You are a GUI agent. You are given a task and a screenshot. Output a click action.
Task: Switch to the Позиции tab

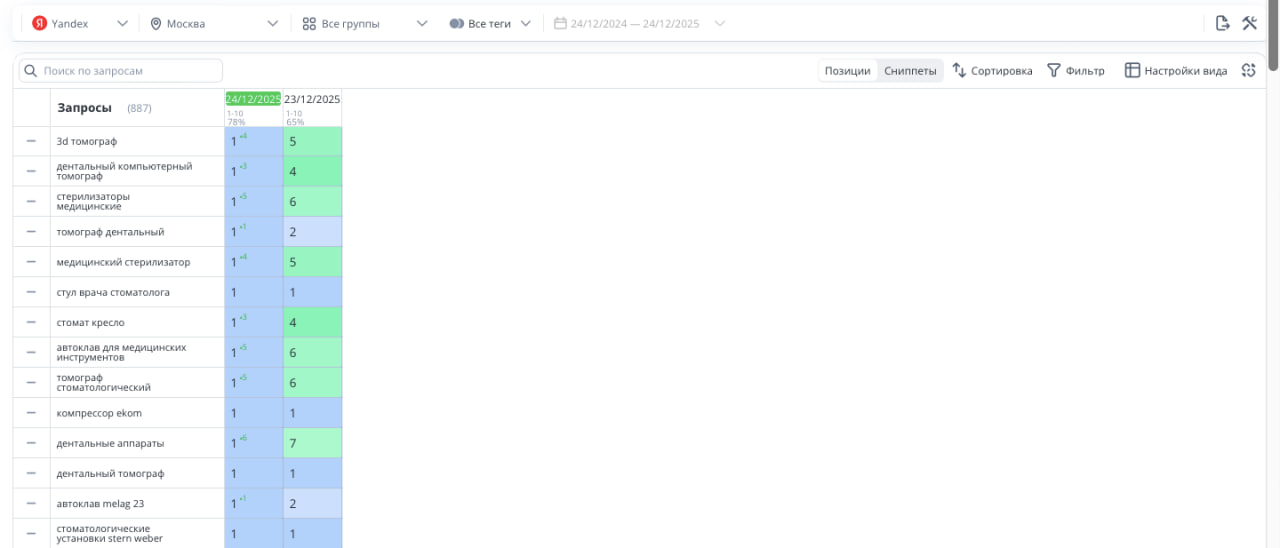pyautogui.click(x=847, y=70)
